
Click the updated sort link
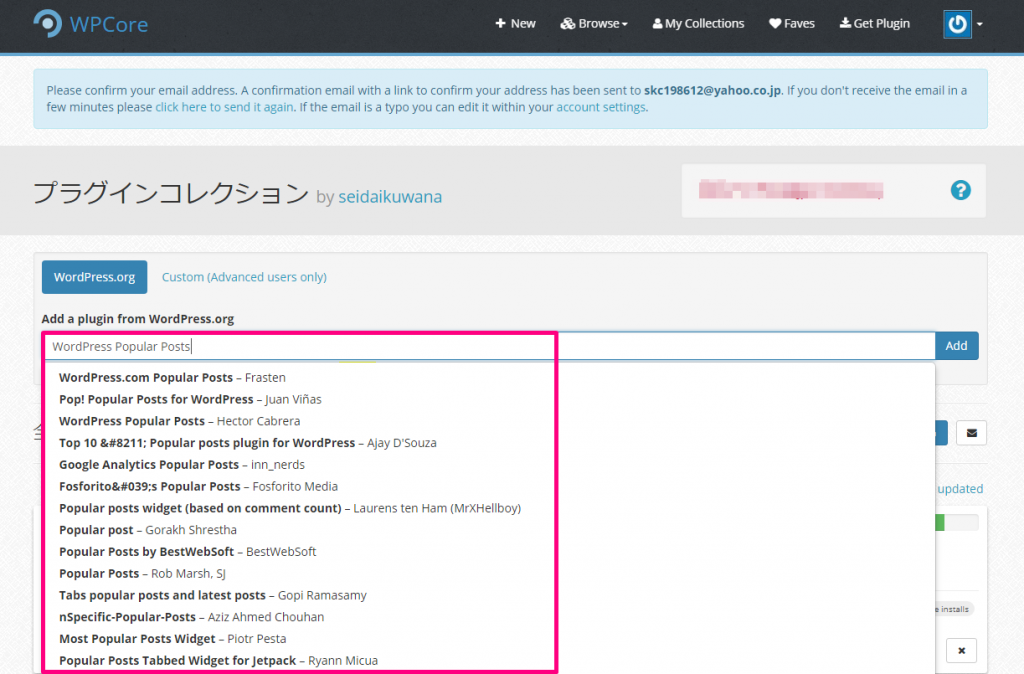(x=960, y=489)
